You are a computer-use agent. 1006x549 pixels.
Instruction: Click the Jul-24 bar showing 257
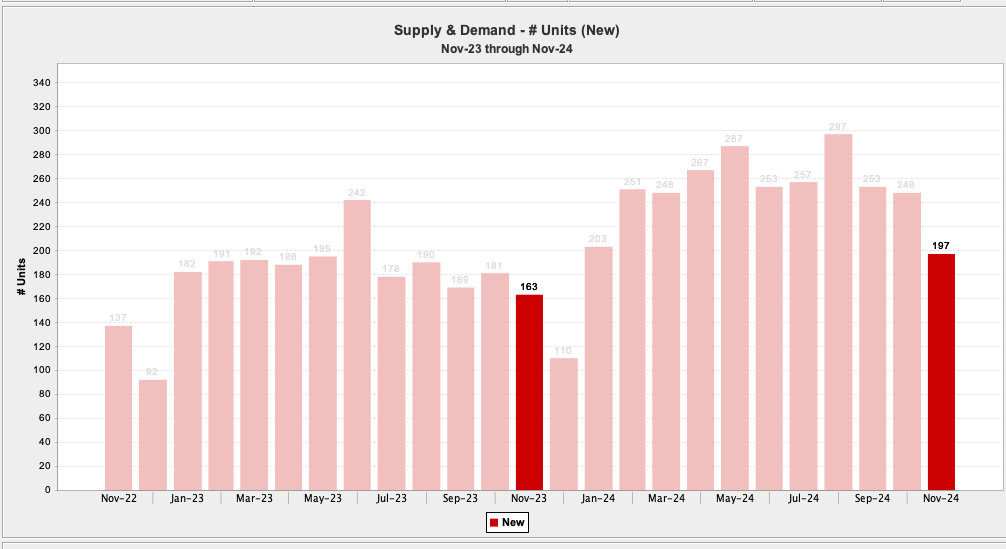[x=803, y=335]
